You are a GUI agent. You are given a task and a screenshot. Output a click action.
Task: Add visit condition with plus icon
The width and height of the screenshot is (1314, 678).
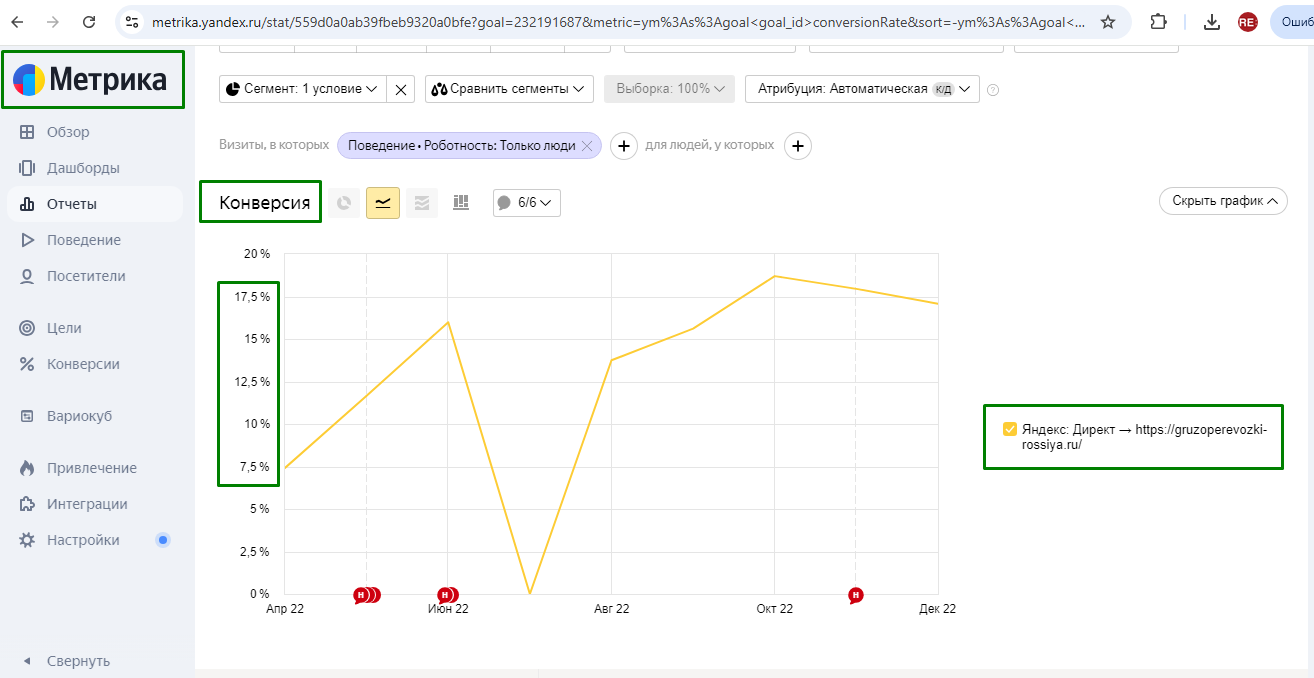pos(623,146)
